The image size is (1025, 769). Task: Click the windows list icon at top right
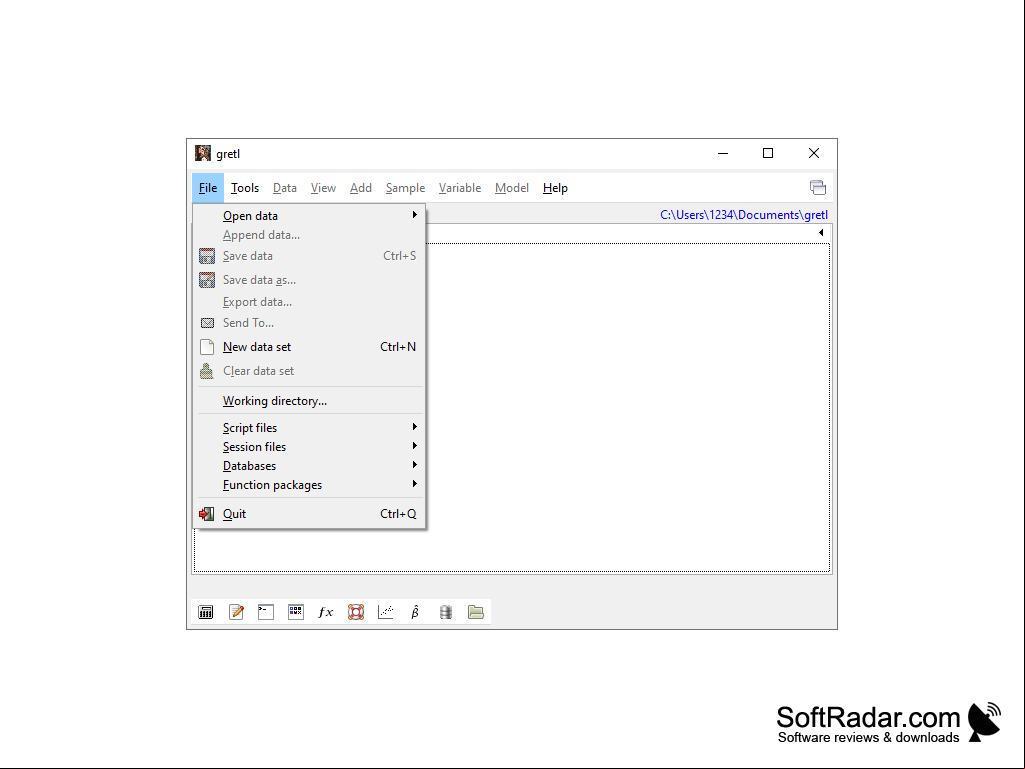pyautogui.click(x=818, y=188)
